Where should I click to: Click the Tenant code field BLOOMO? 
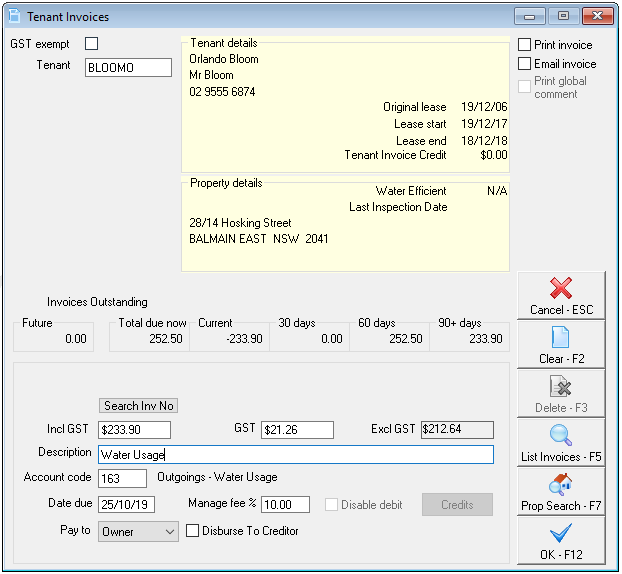(x=128, y=67)
